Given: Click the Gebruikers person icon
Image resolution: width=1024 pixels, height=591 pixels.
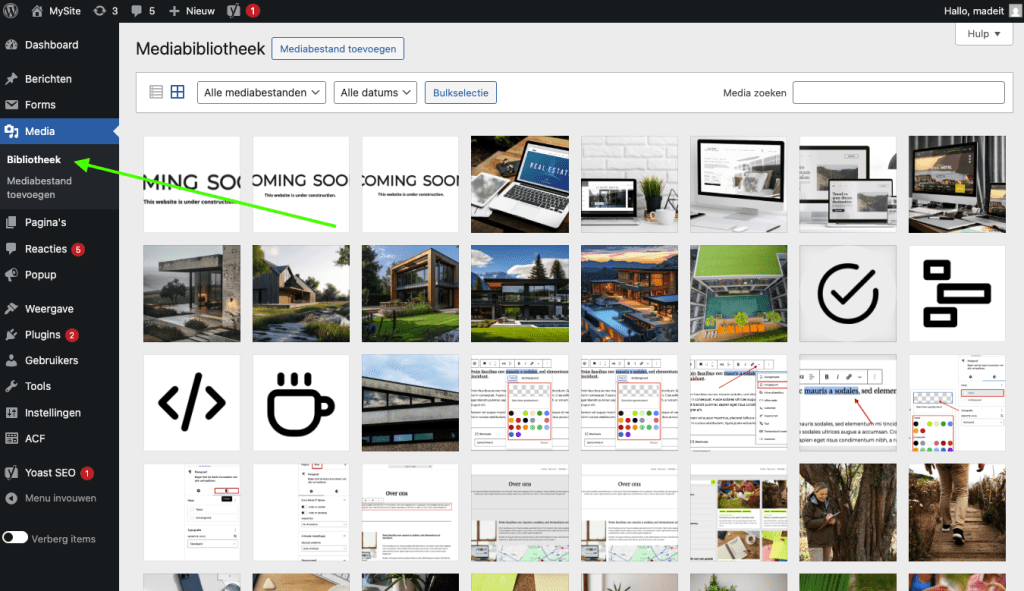Looking at the screenshot, I should pyautogui.click(x=11, y=360).
